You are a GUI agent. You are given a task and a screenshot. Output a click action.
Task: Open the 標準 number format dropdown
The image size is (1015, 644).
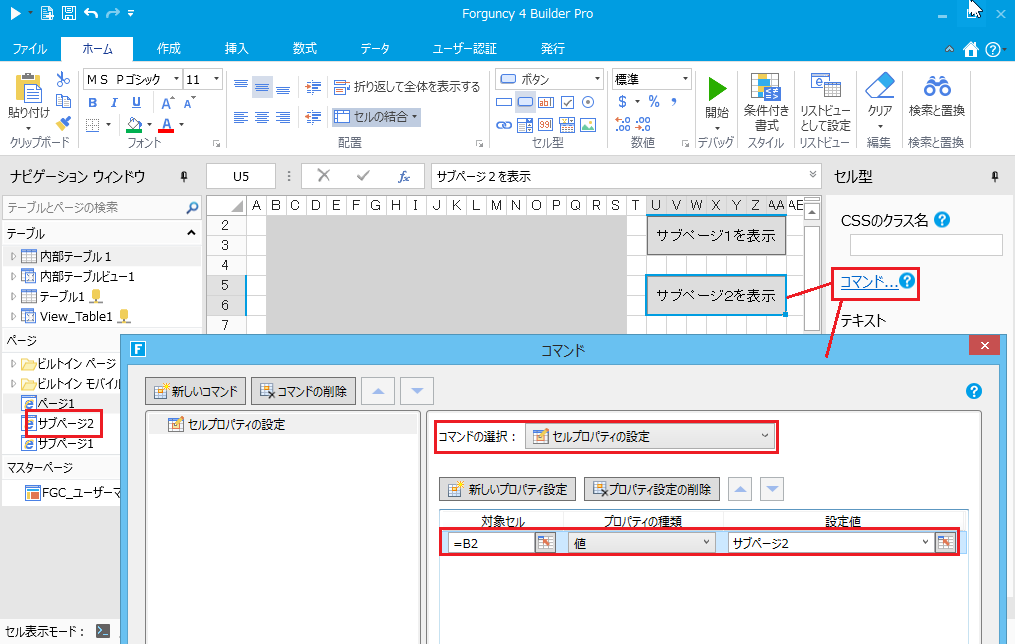tap(685, 79)
